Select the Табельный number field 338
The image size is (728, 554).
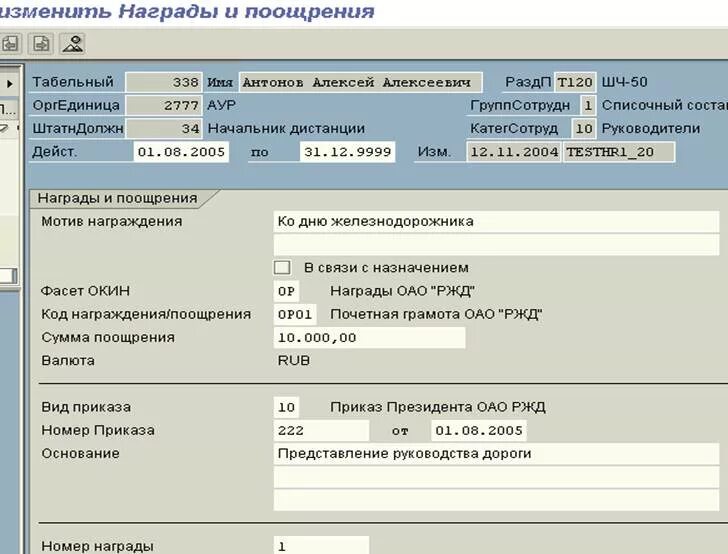tap(164, 82)
